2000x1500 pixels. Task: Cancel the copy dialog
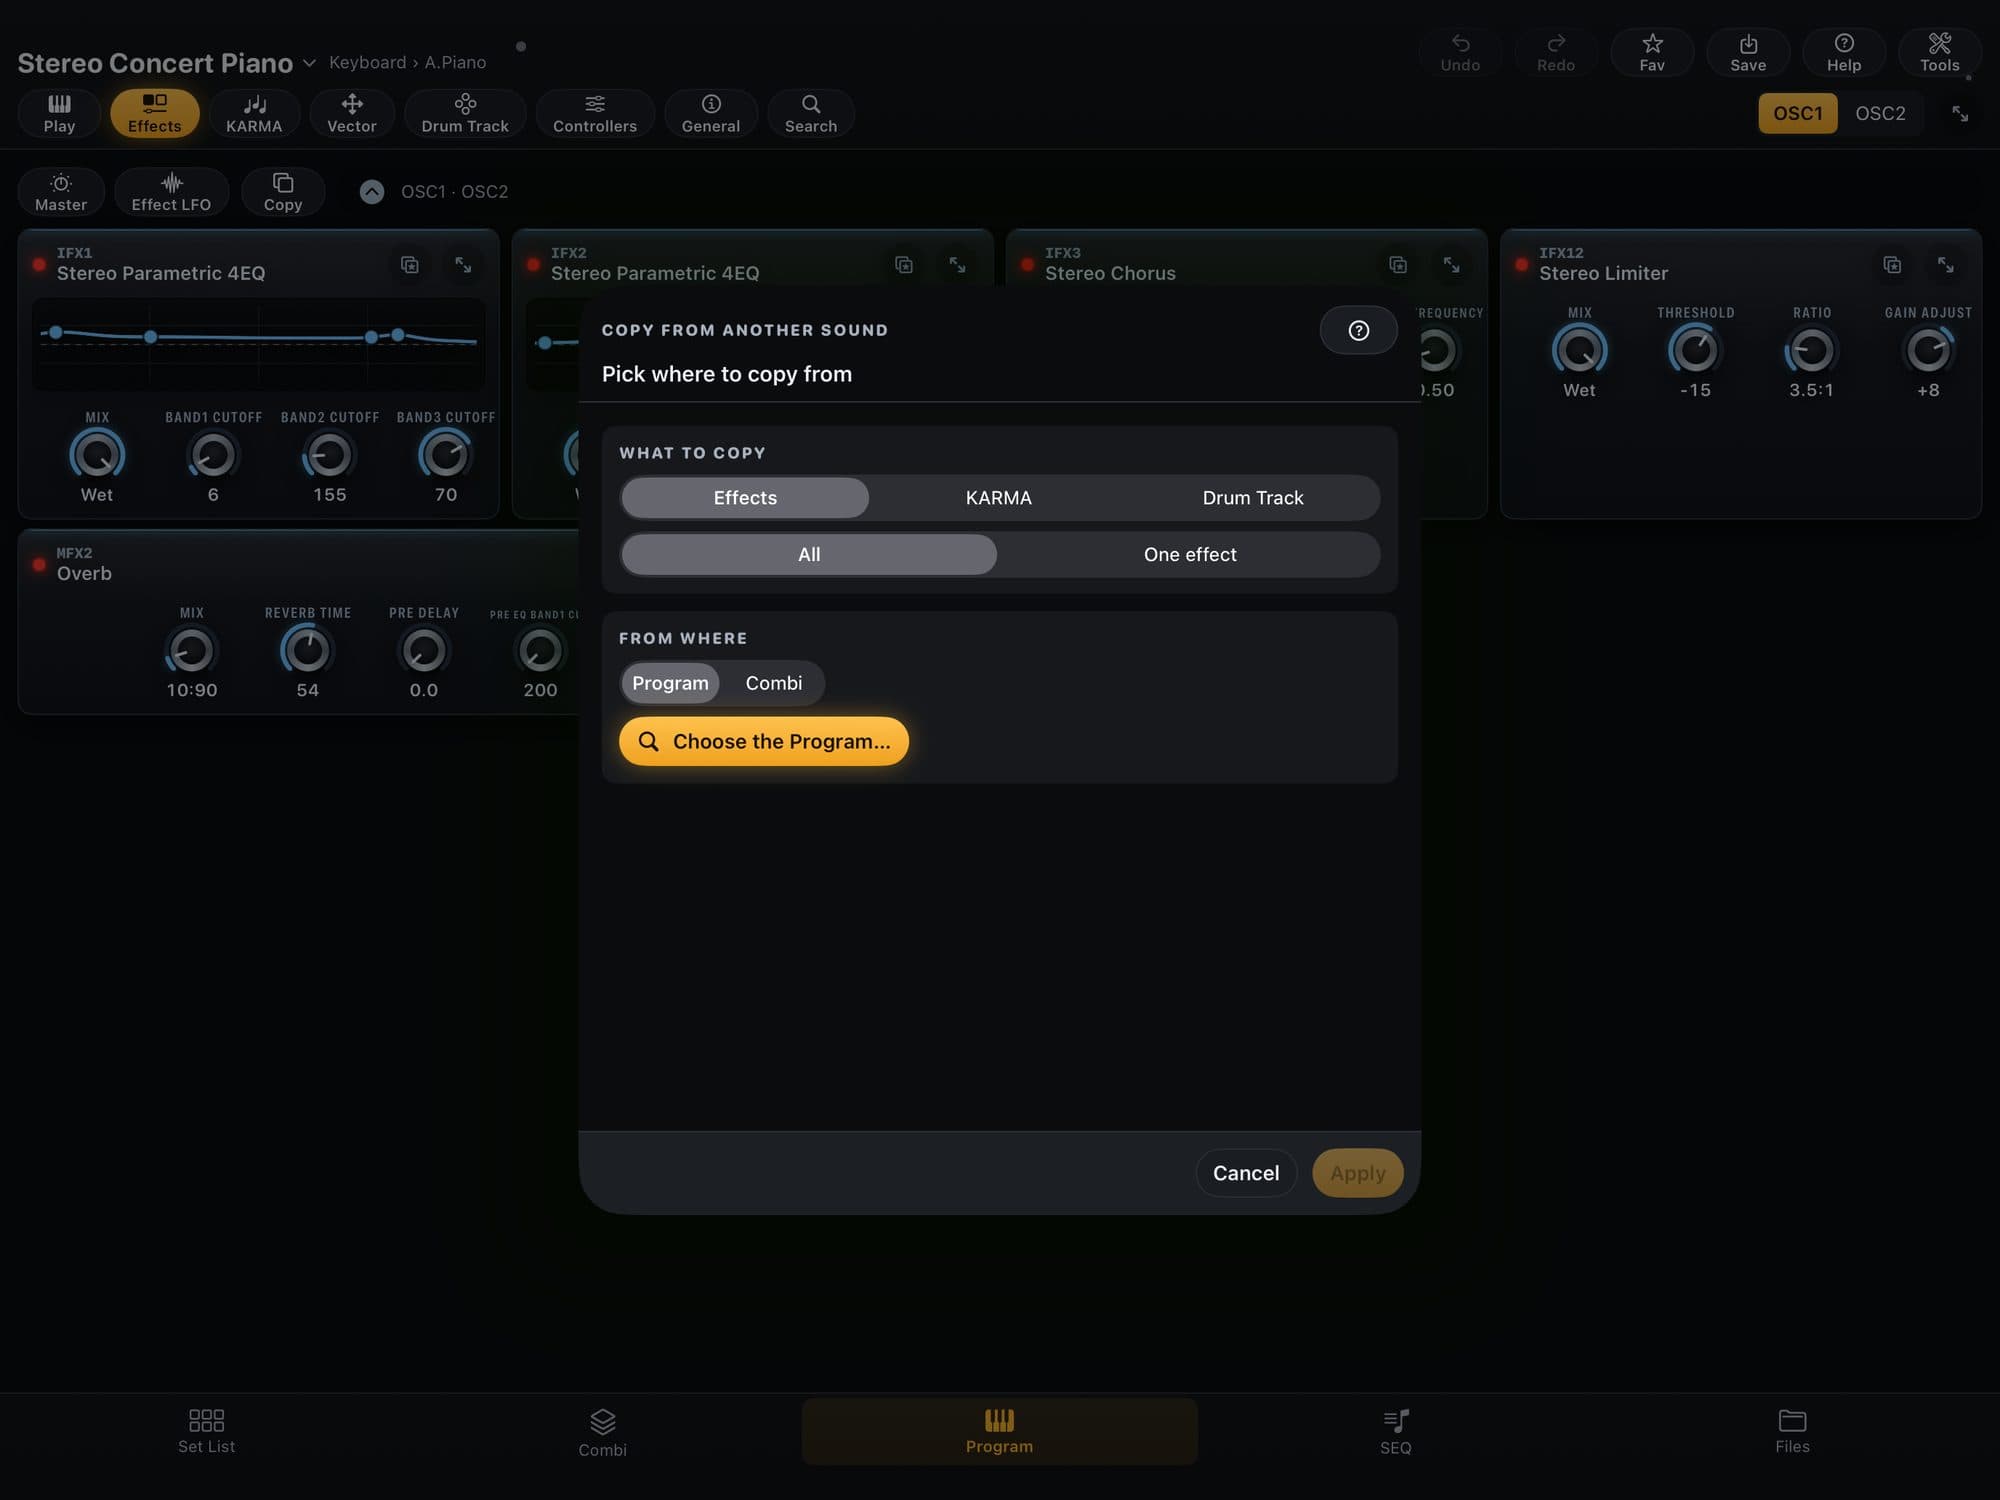1246,1173
